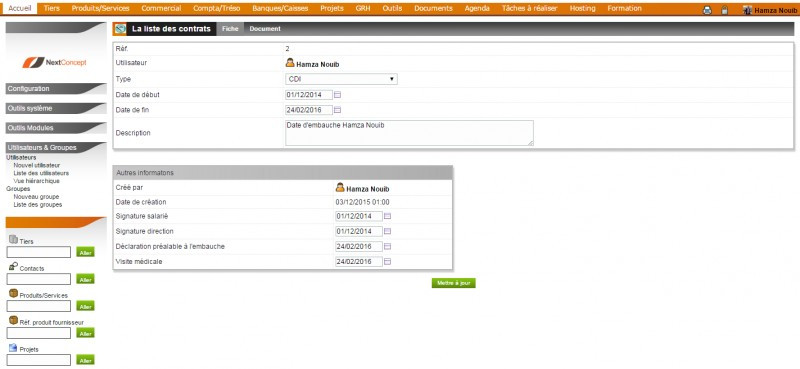Open calendar for Déclaration préalable à l'embauche
Image resolution: width=800 pixels, height=369 pixels.
[387, 247]
